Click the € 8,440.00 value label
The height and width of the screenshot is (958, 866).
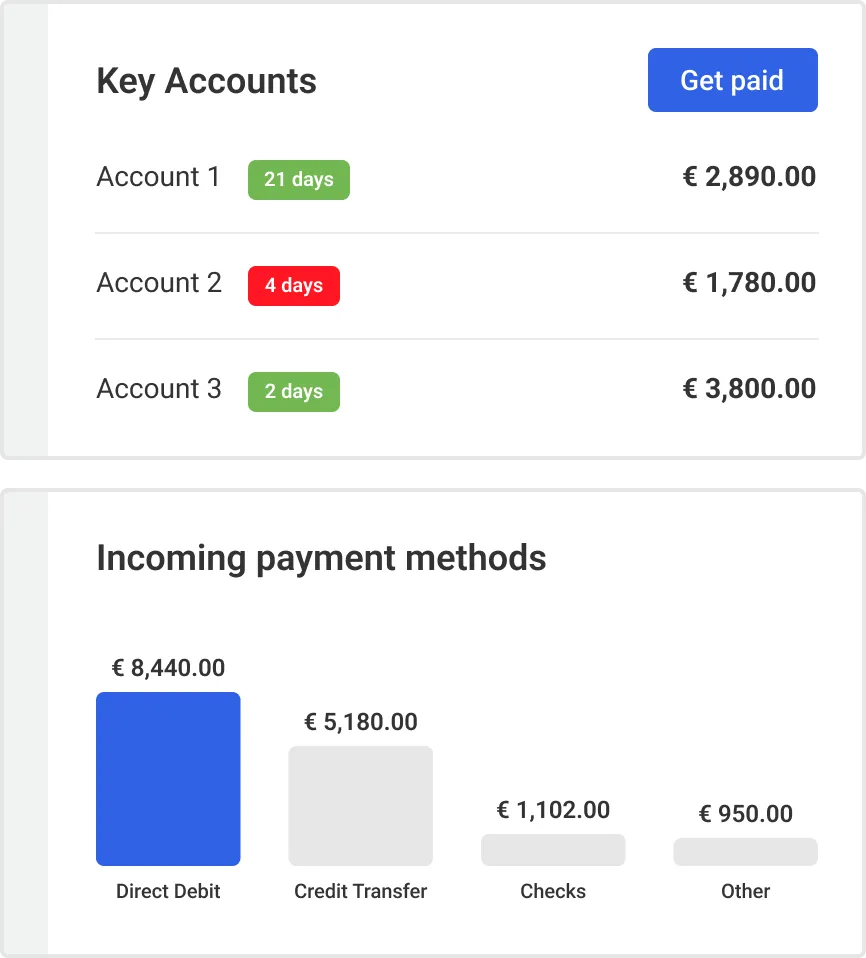(x=168, y=668)
